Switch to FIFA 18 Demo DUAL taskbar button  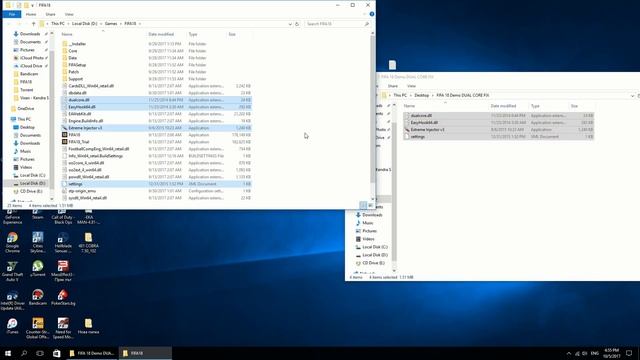pyautogui.click(x=92, y=353)
